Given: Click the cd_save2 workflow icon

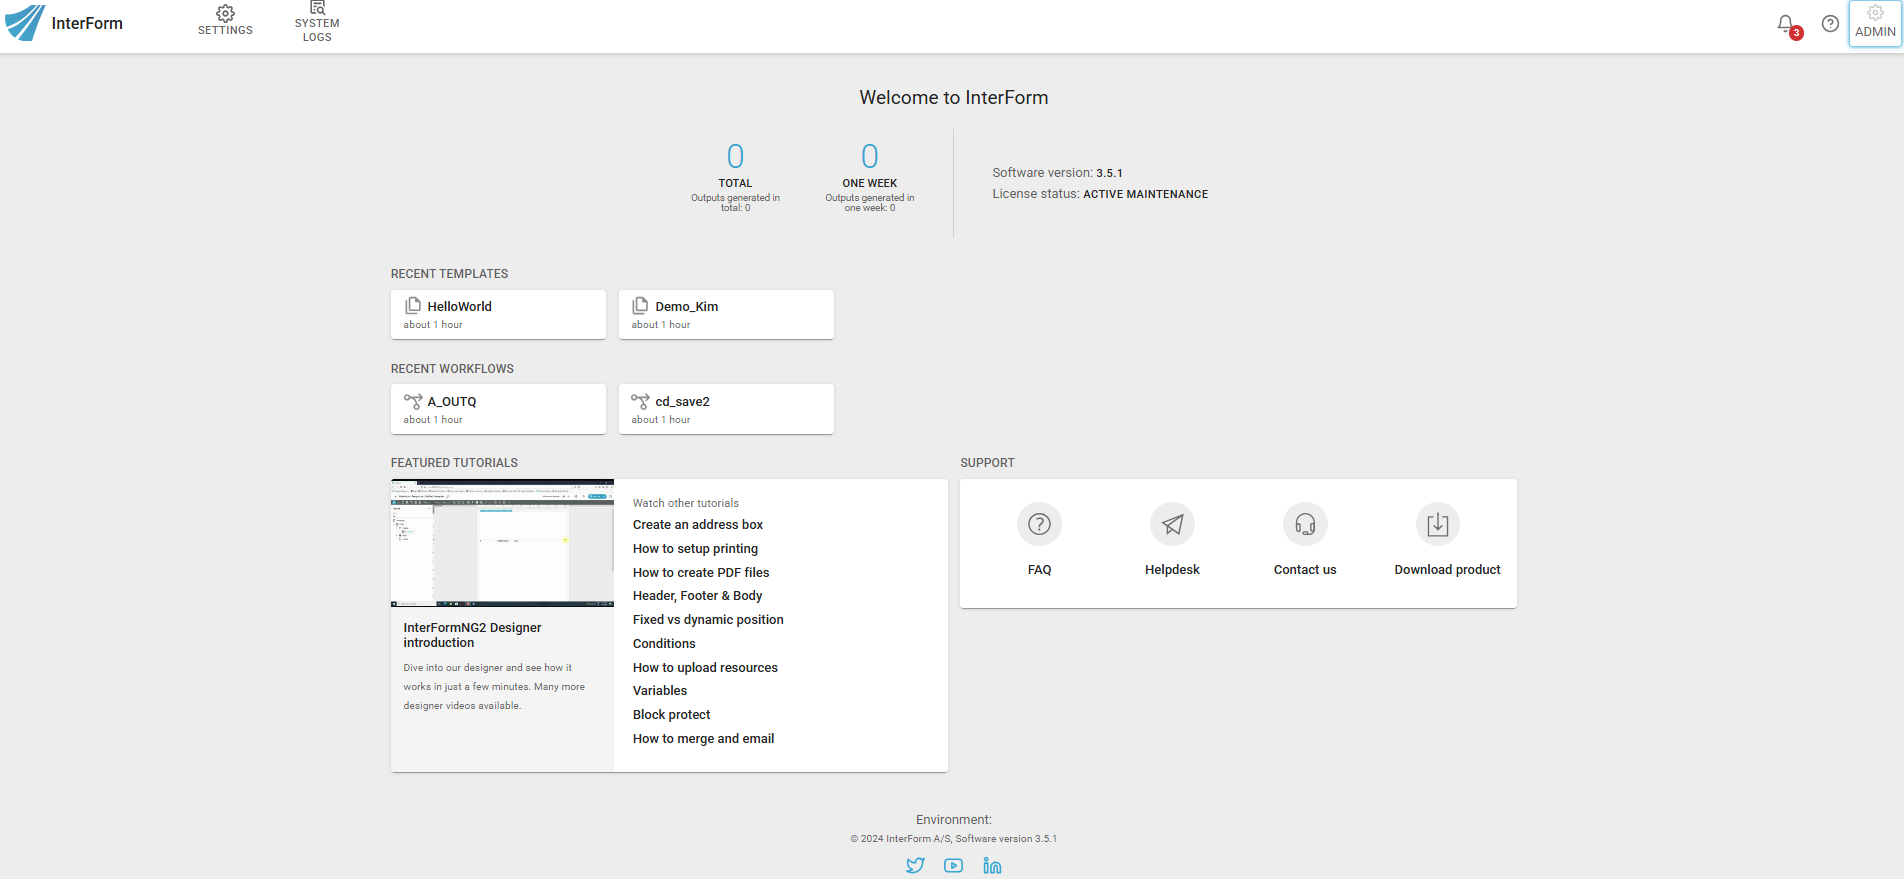Looking at the screenshot, I should (641, 401).
